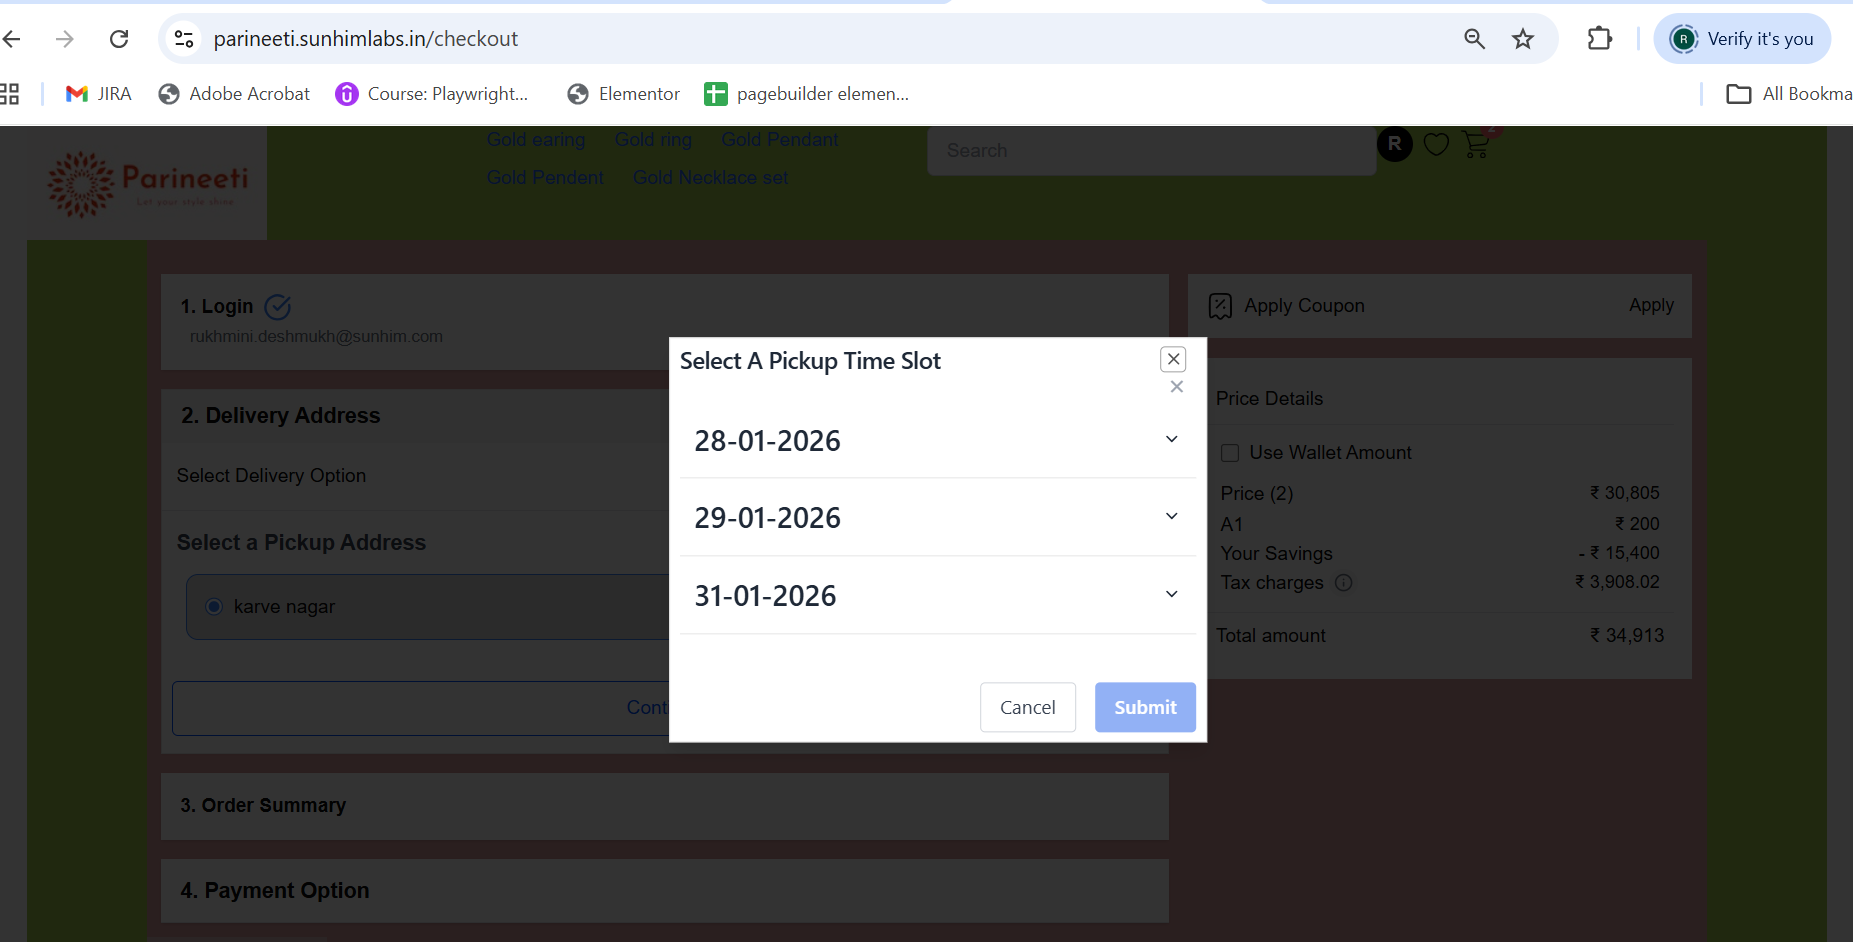The image size is (1853, 942).
Task: Click the wishlist heart icon
Action: 1436,145
